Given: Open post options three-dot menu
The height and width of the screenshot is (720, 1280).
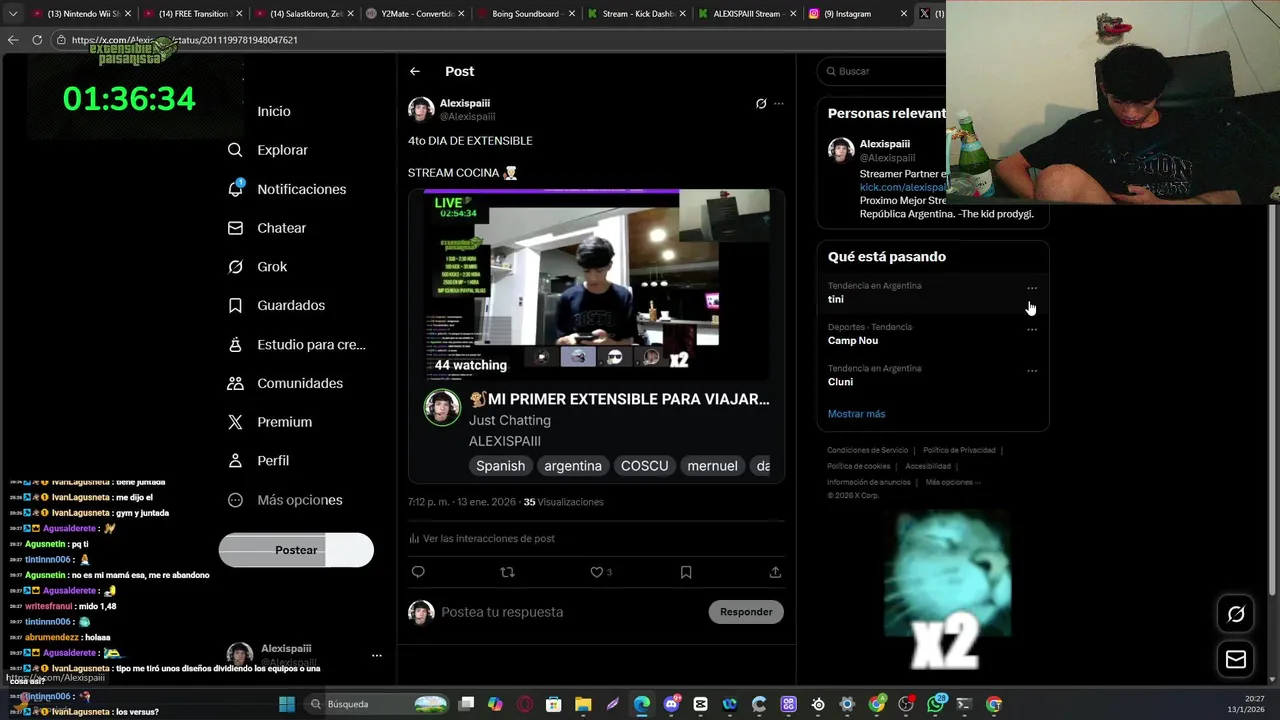Looking at the screenshot, I should tap(779, 103).
